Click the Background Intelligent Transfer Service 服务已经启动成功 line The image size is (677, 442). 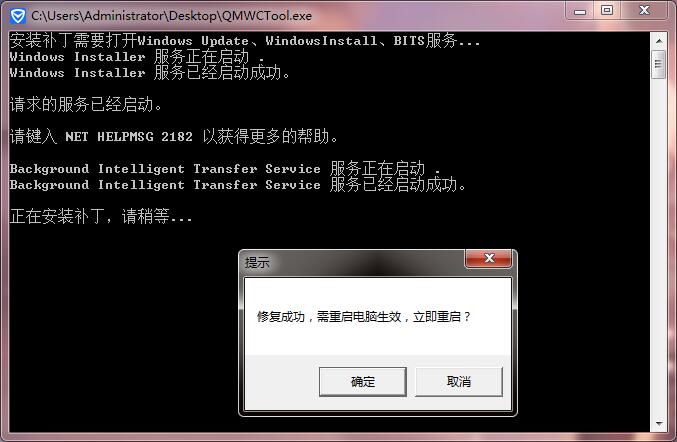coord(238,185)
